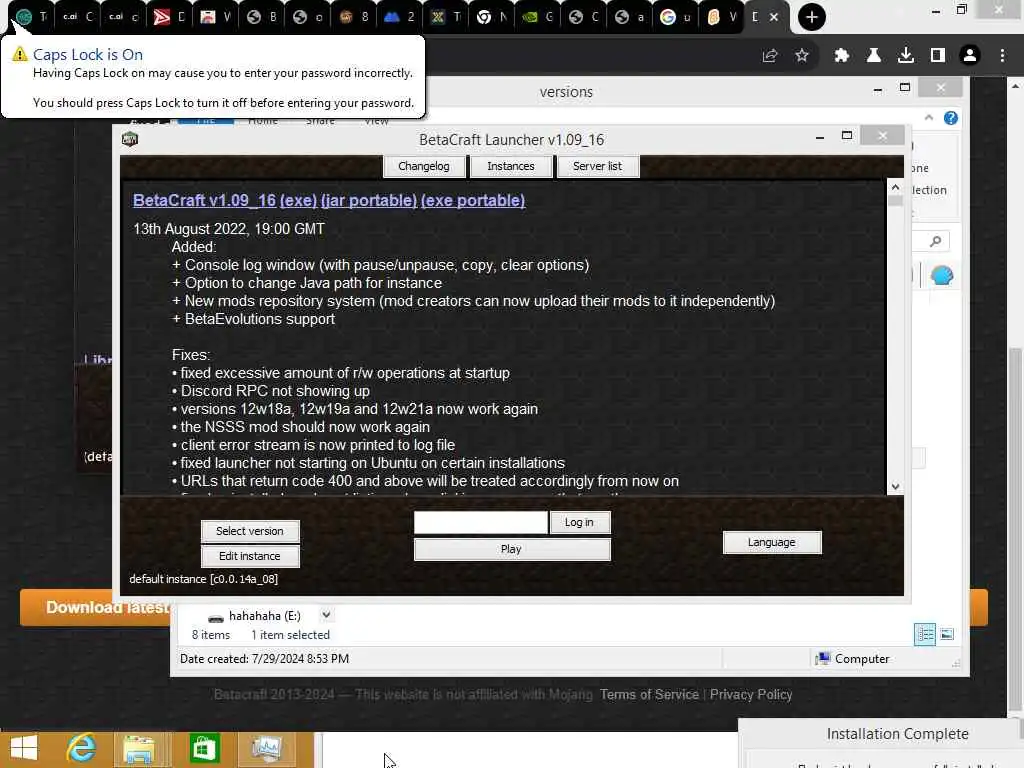
Task: Click the Log in button
Action: pyautogui.click(x=579, y=522)
